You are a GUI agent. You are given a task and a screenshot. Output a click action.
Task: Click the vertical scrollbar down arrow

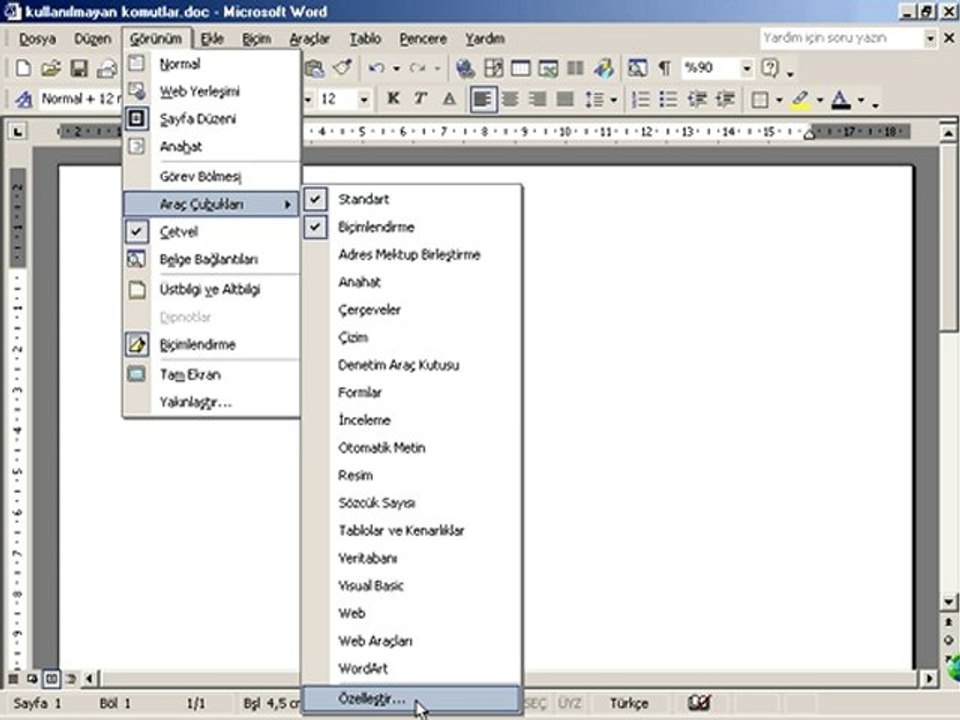coord(948,602)
